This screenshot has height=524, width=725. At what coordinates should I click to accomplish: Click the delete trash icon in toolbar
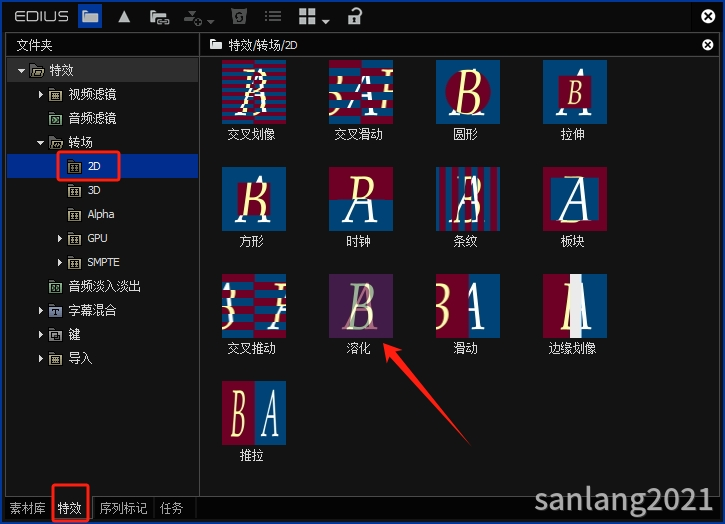click(239, 17)
